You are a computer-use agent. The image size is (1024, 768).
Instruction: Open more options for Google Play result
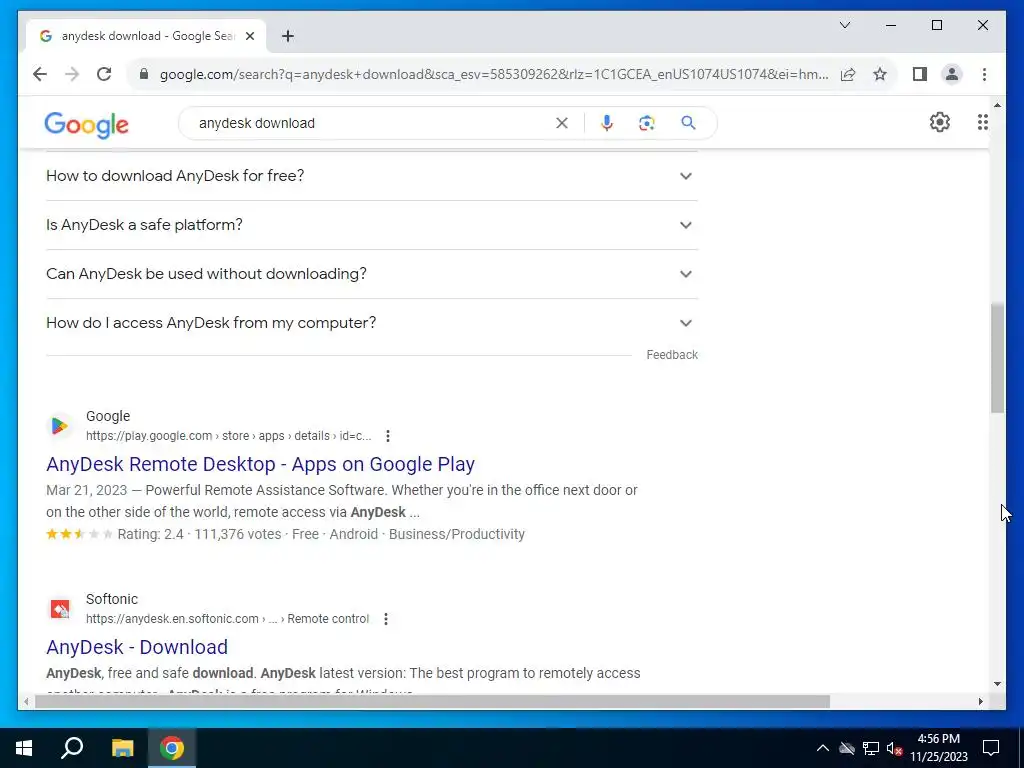pyautogui.click(x=388, y=436)
